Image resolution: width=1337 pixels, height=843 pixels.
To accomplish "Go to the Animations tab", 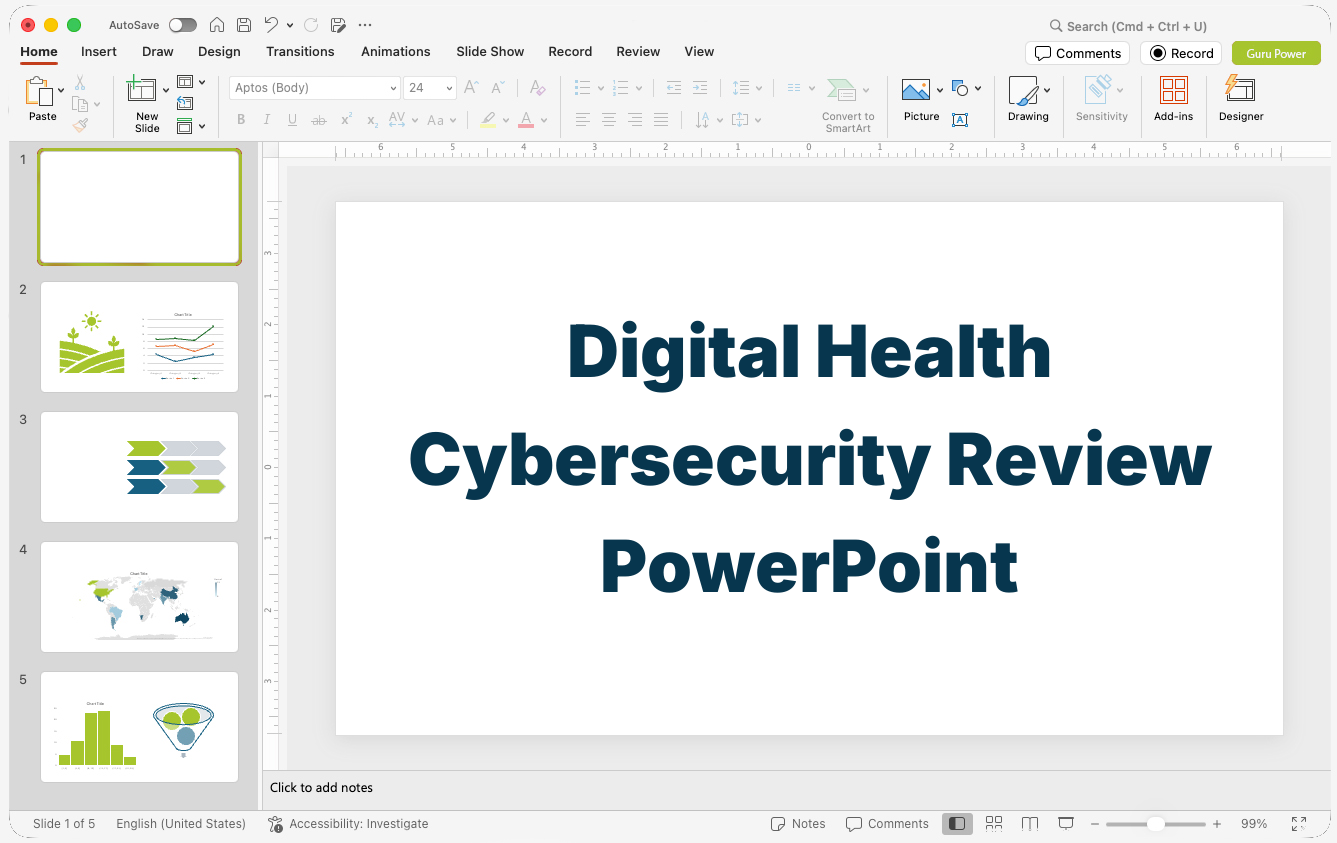I will coord(396,51).
